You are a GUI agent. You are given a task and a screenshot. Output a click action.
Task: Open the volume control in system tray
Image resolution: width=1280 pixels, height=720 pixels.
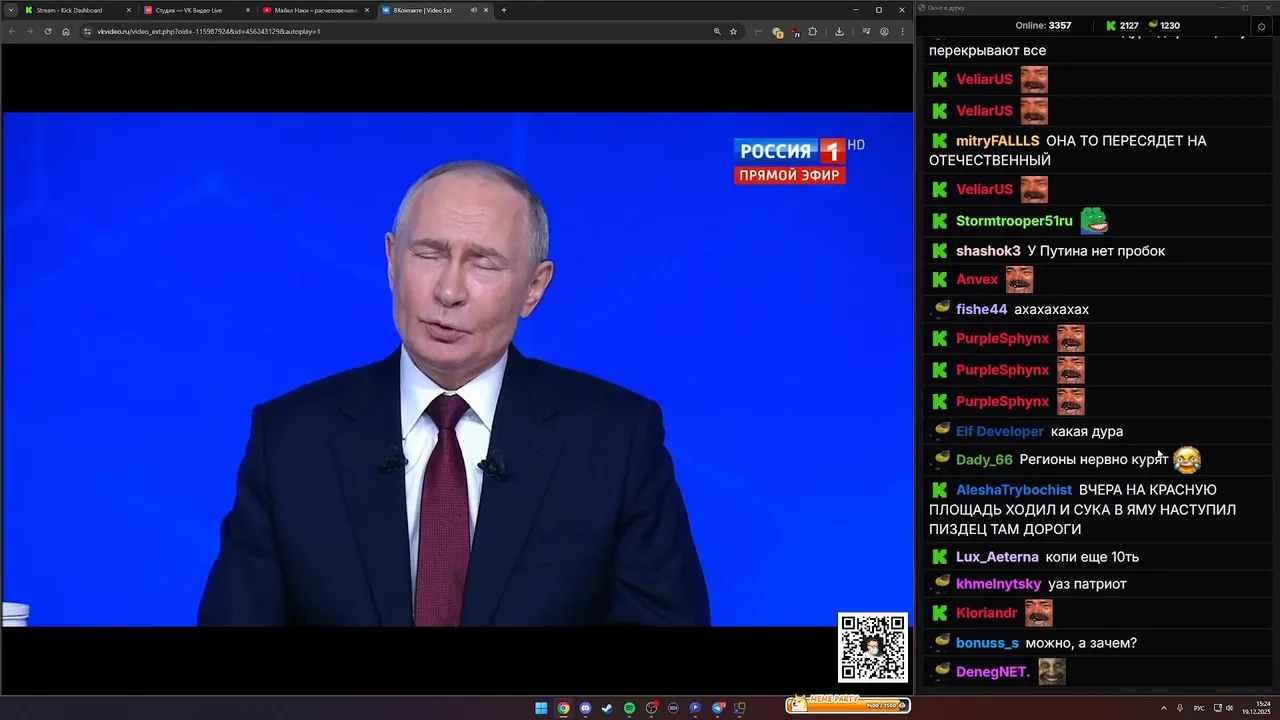[1229, 708]
